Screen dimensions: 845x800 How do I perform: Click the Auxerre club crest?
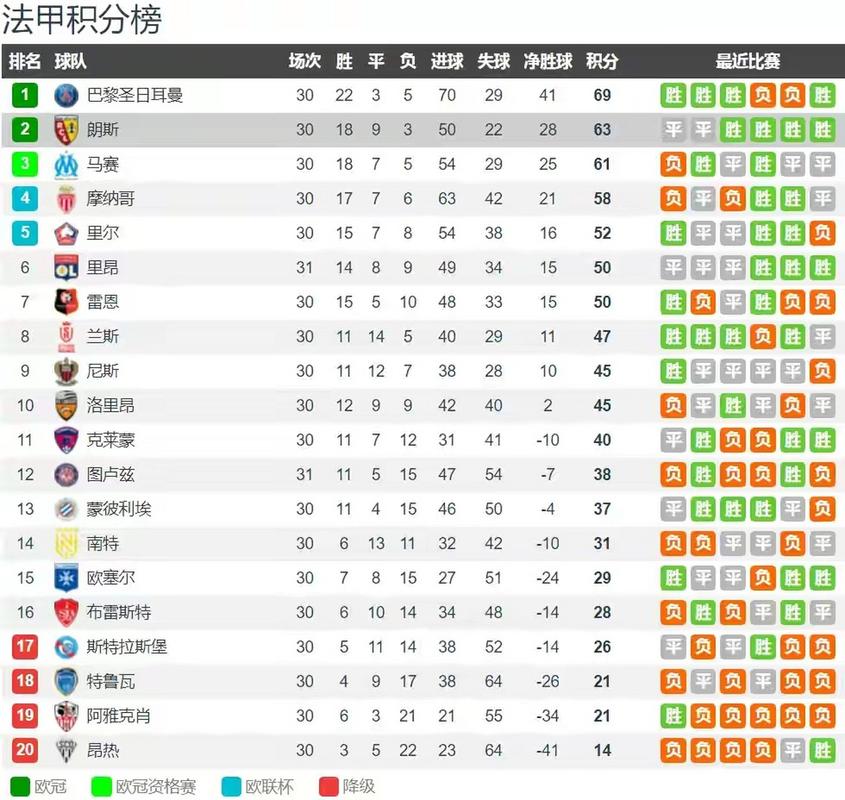pos(66,578)
